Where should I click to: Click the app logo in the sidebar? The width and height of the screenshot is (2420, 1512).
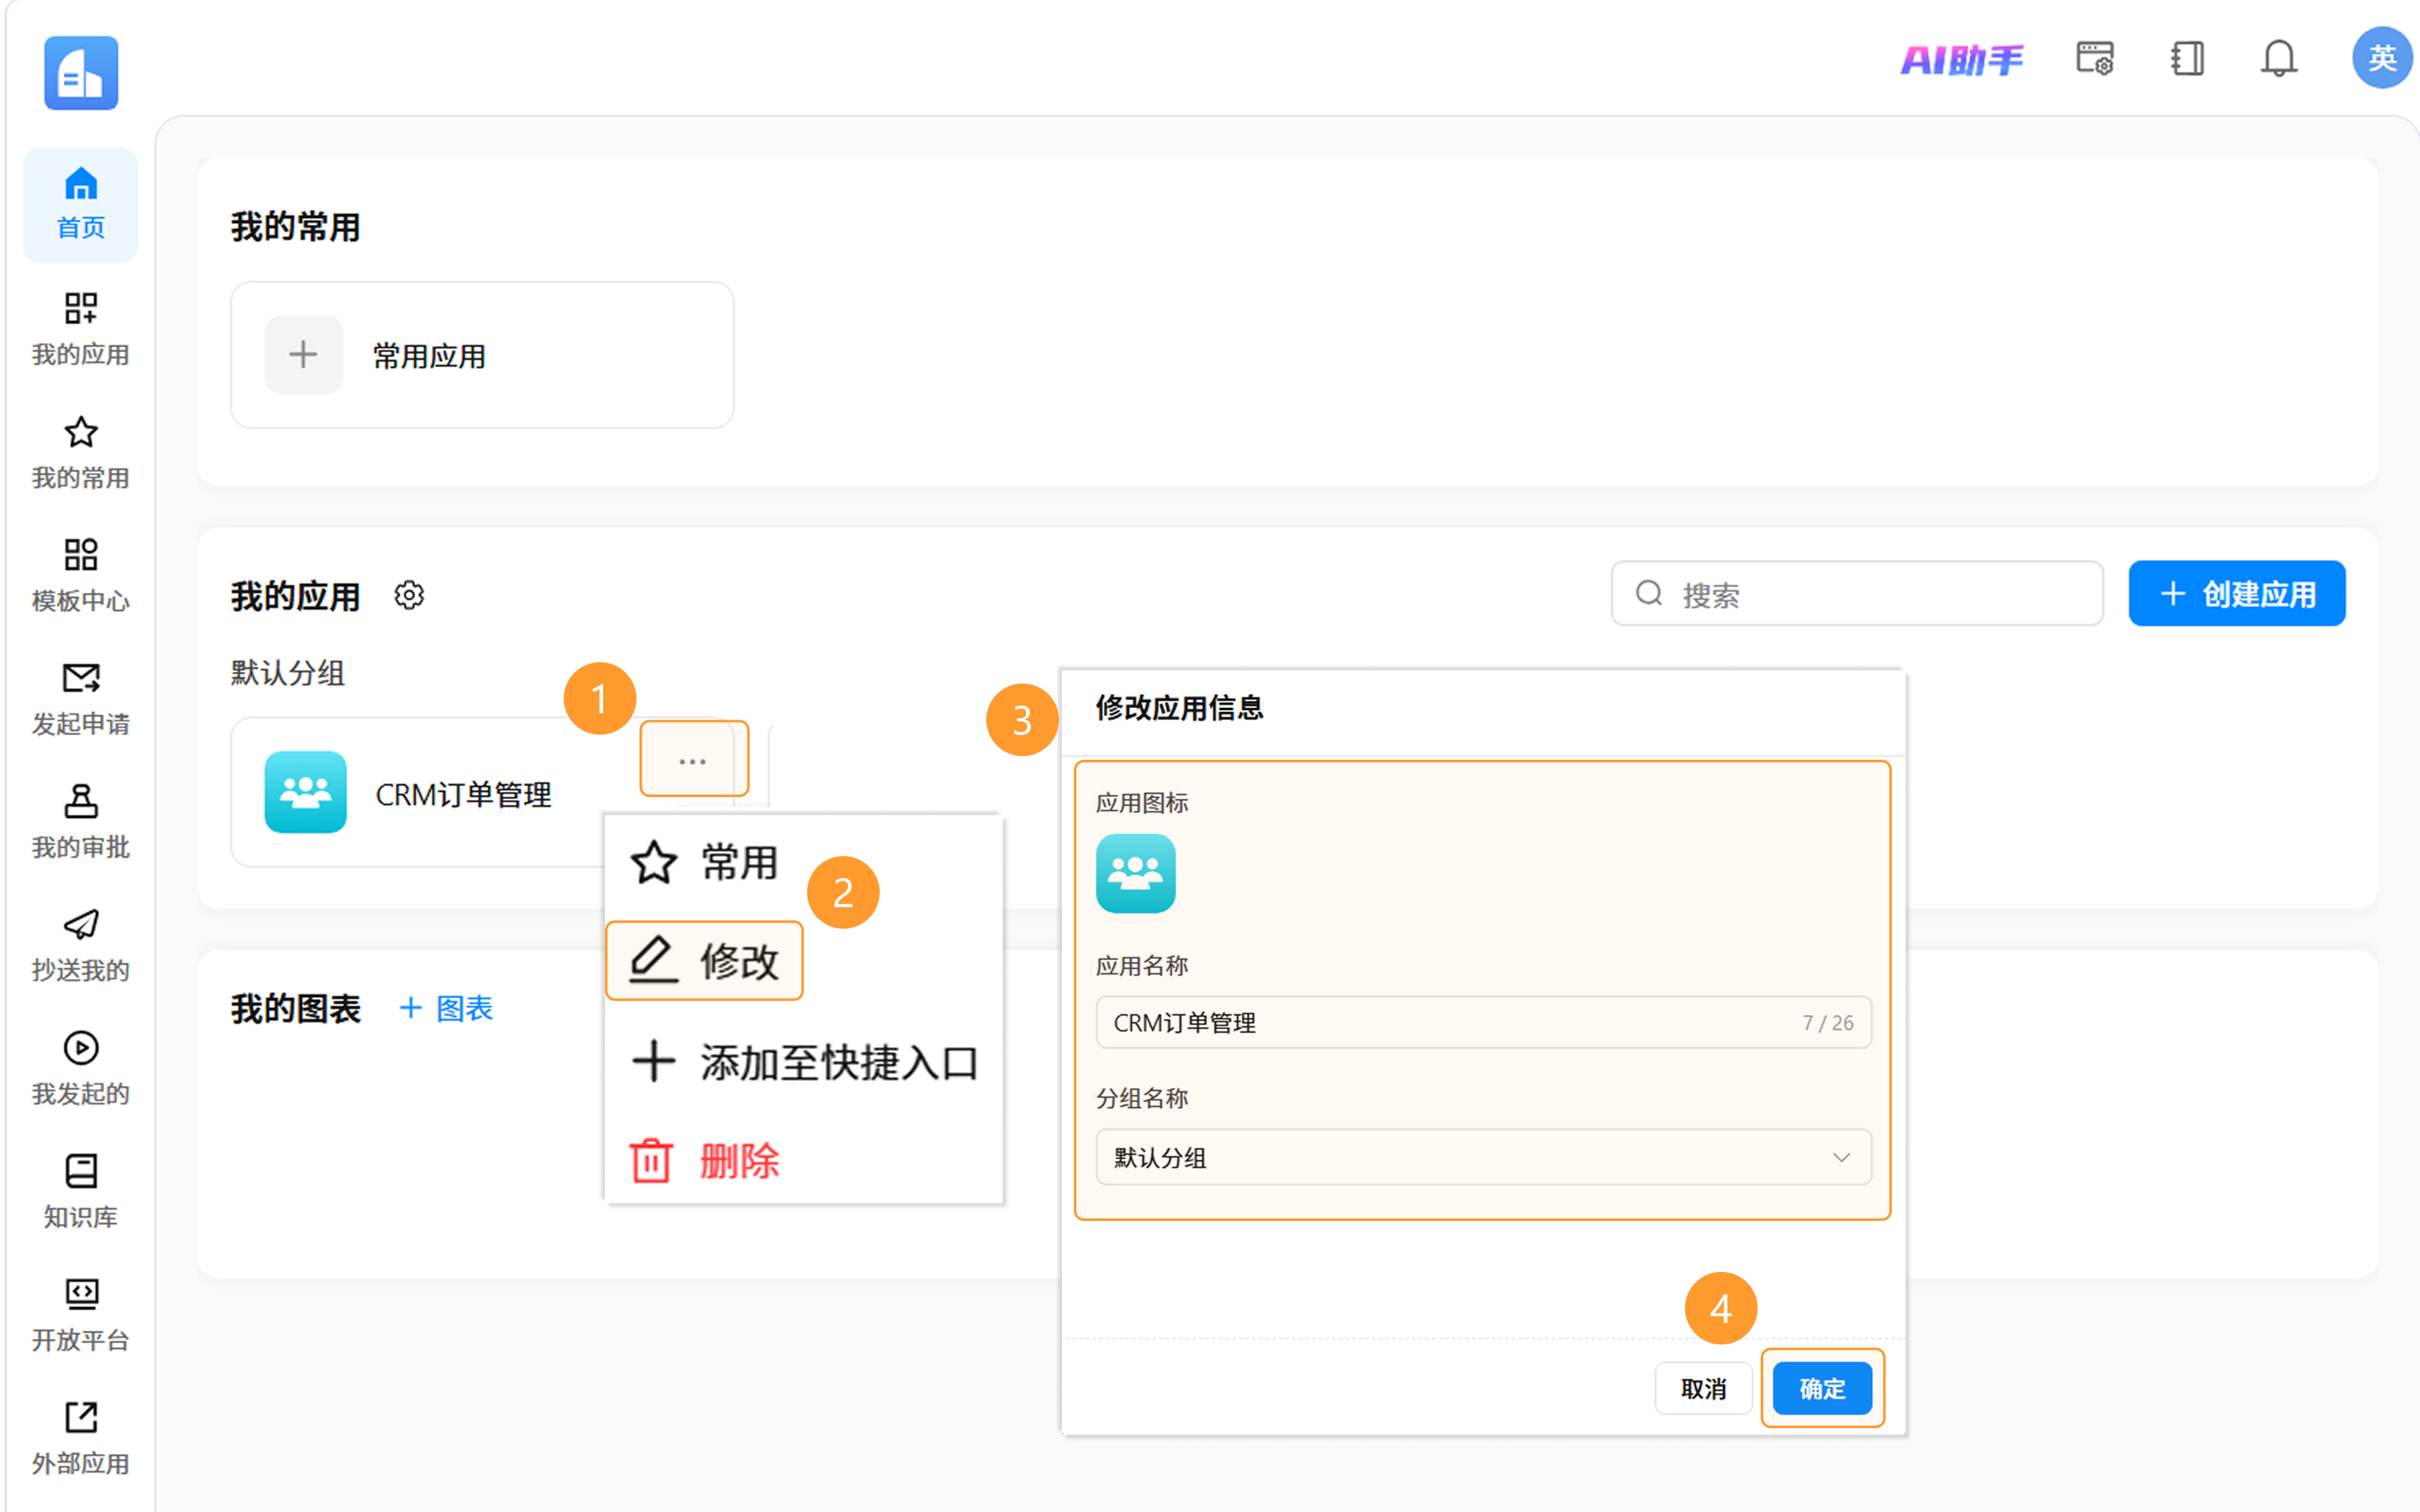click(81, 73)
